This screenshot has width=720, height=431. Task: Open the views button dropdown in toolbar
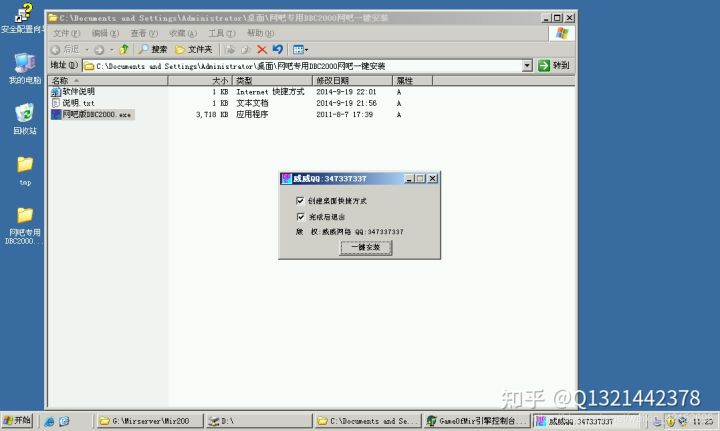300,49
